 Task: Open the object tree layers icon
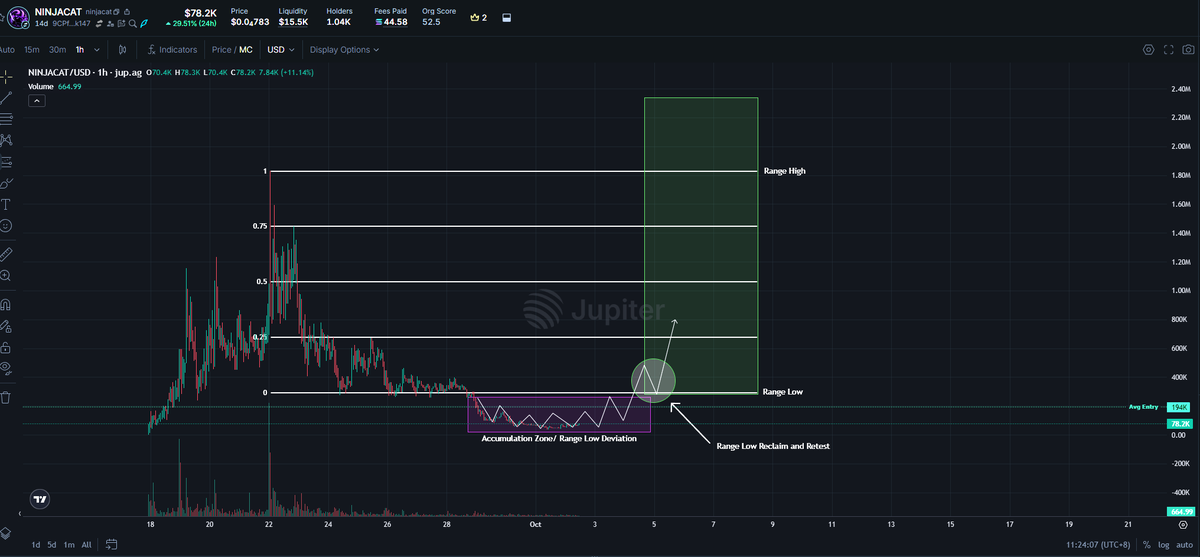click(5, 533)
